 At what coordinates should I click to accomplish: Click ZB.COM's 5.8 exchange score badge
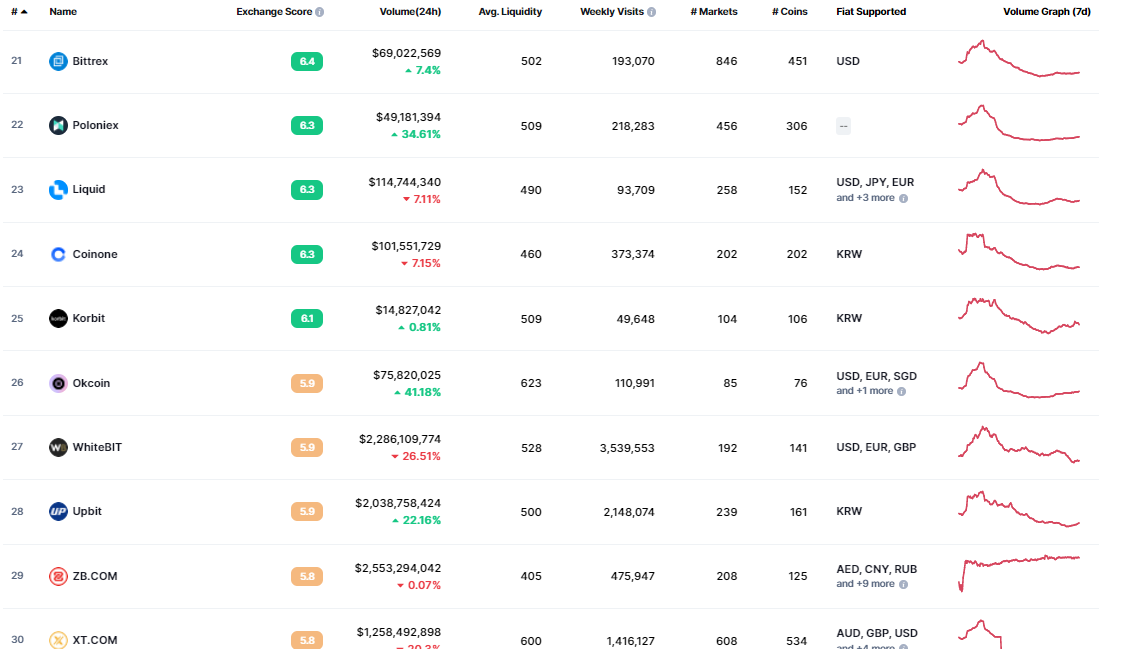(307, 577)
